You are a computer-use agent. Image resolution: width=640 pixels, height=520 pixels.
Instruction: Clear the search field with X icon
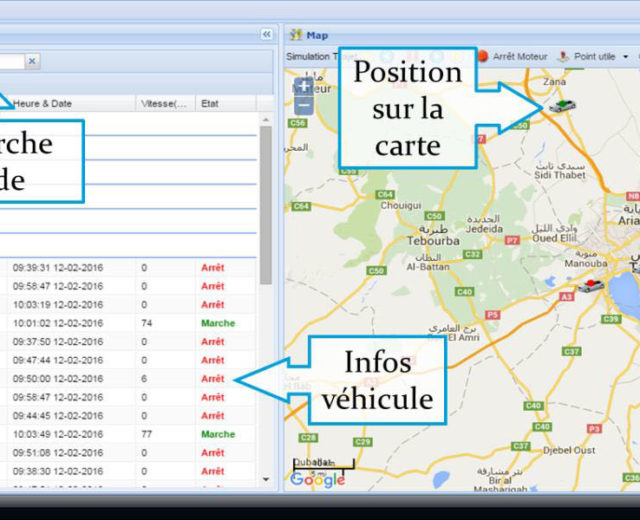pyautogui.click(x=32, y=61)
